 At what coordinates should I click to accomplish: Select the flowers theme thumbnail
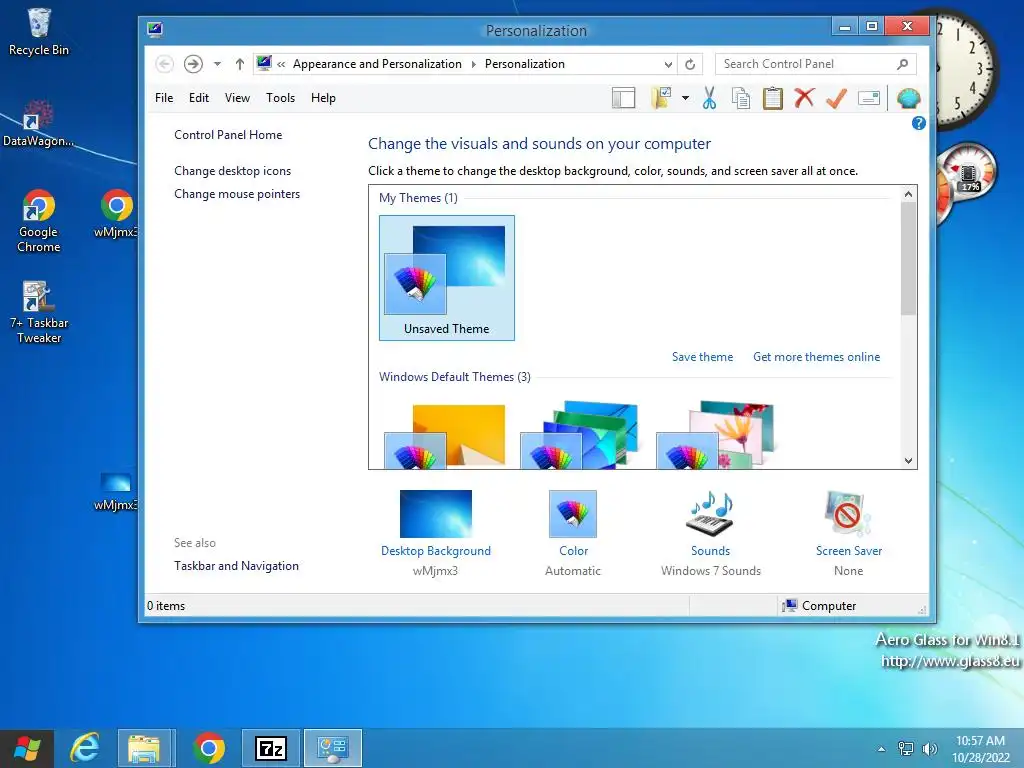pos(716,435)
